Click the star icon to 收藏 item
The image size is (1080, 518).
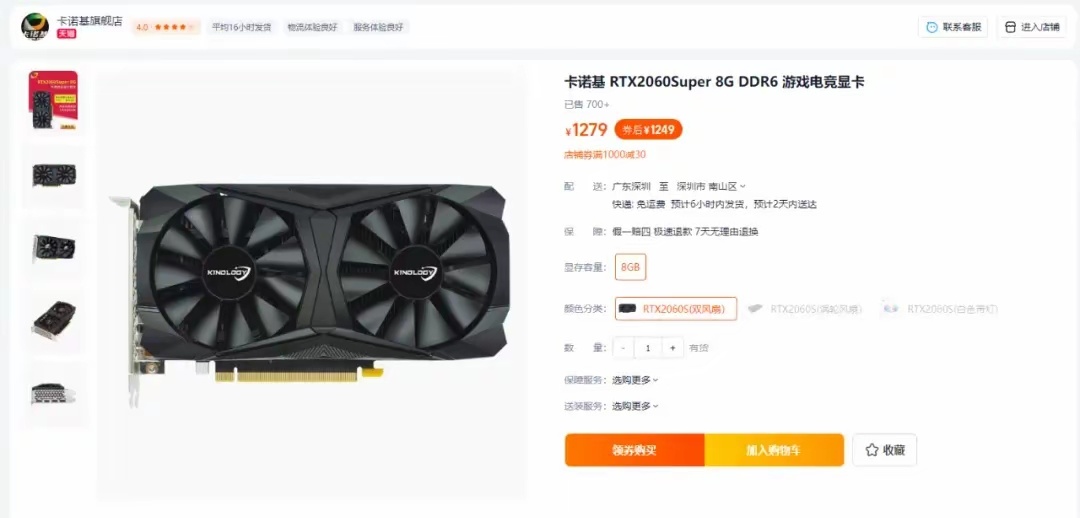click(871, 450)
